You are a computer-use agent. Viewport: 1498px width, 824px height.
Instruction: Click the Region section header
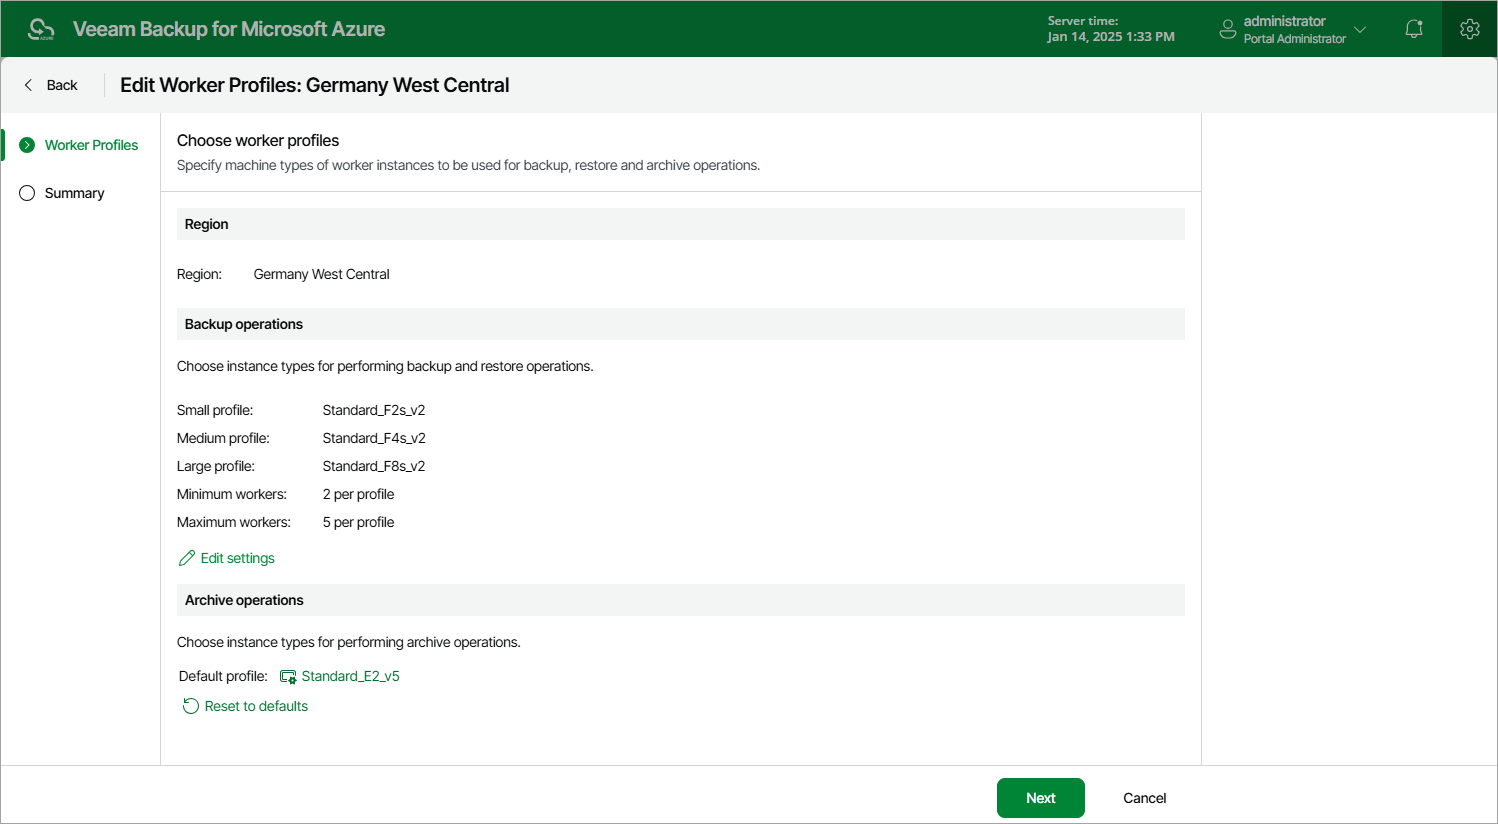[x=681, y=224]
